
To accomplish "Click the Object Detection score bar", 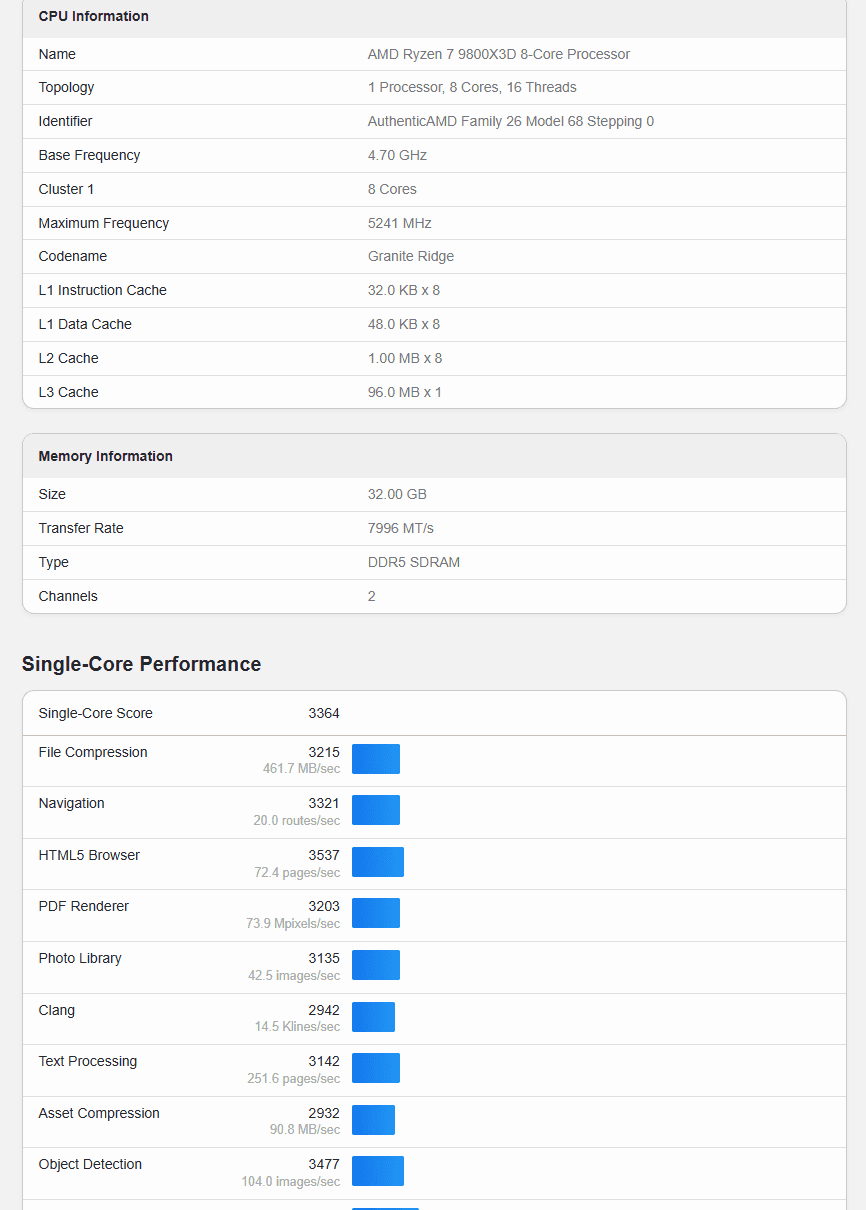I will (x=378, y=1171).
